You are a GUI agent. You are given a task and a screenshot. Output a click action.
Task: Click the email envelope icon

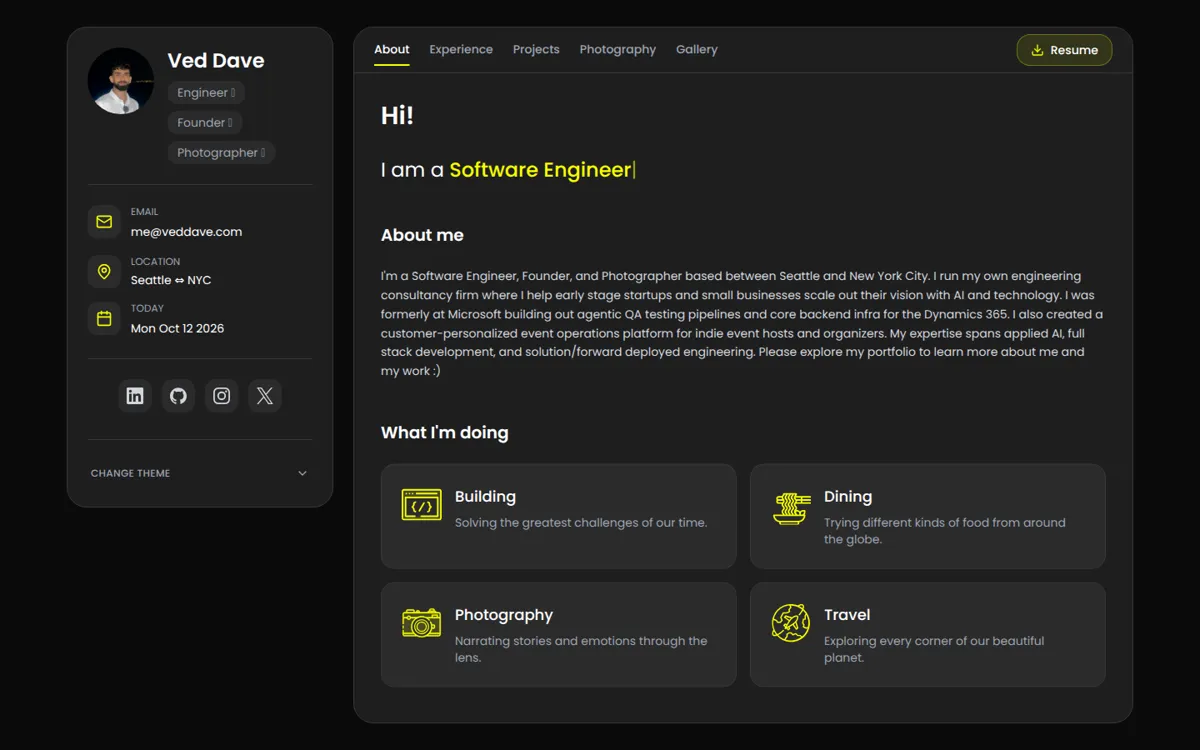point(104,222)
